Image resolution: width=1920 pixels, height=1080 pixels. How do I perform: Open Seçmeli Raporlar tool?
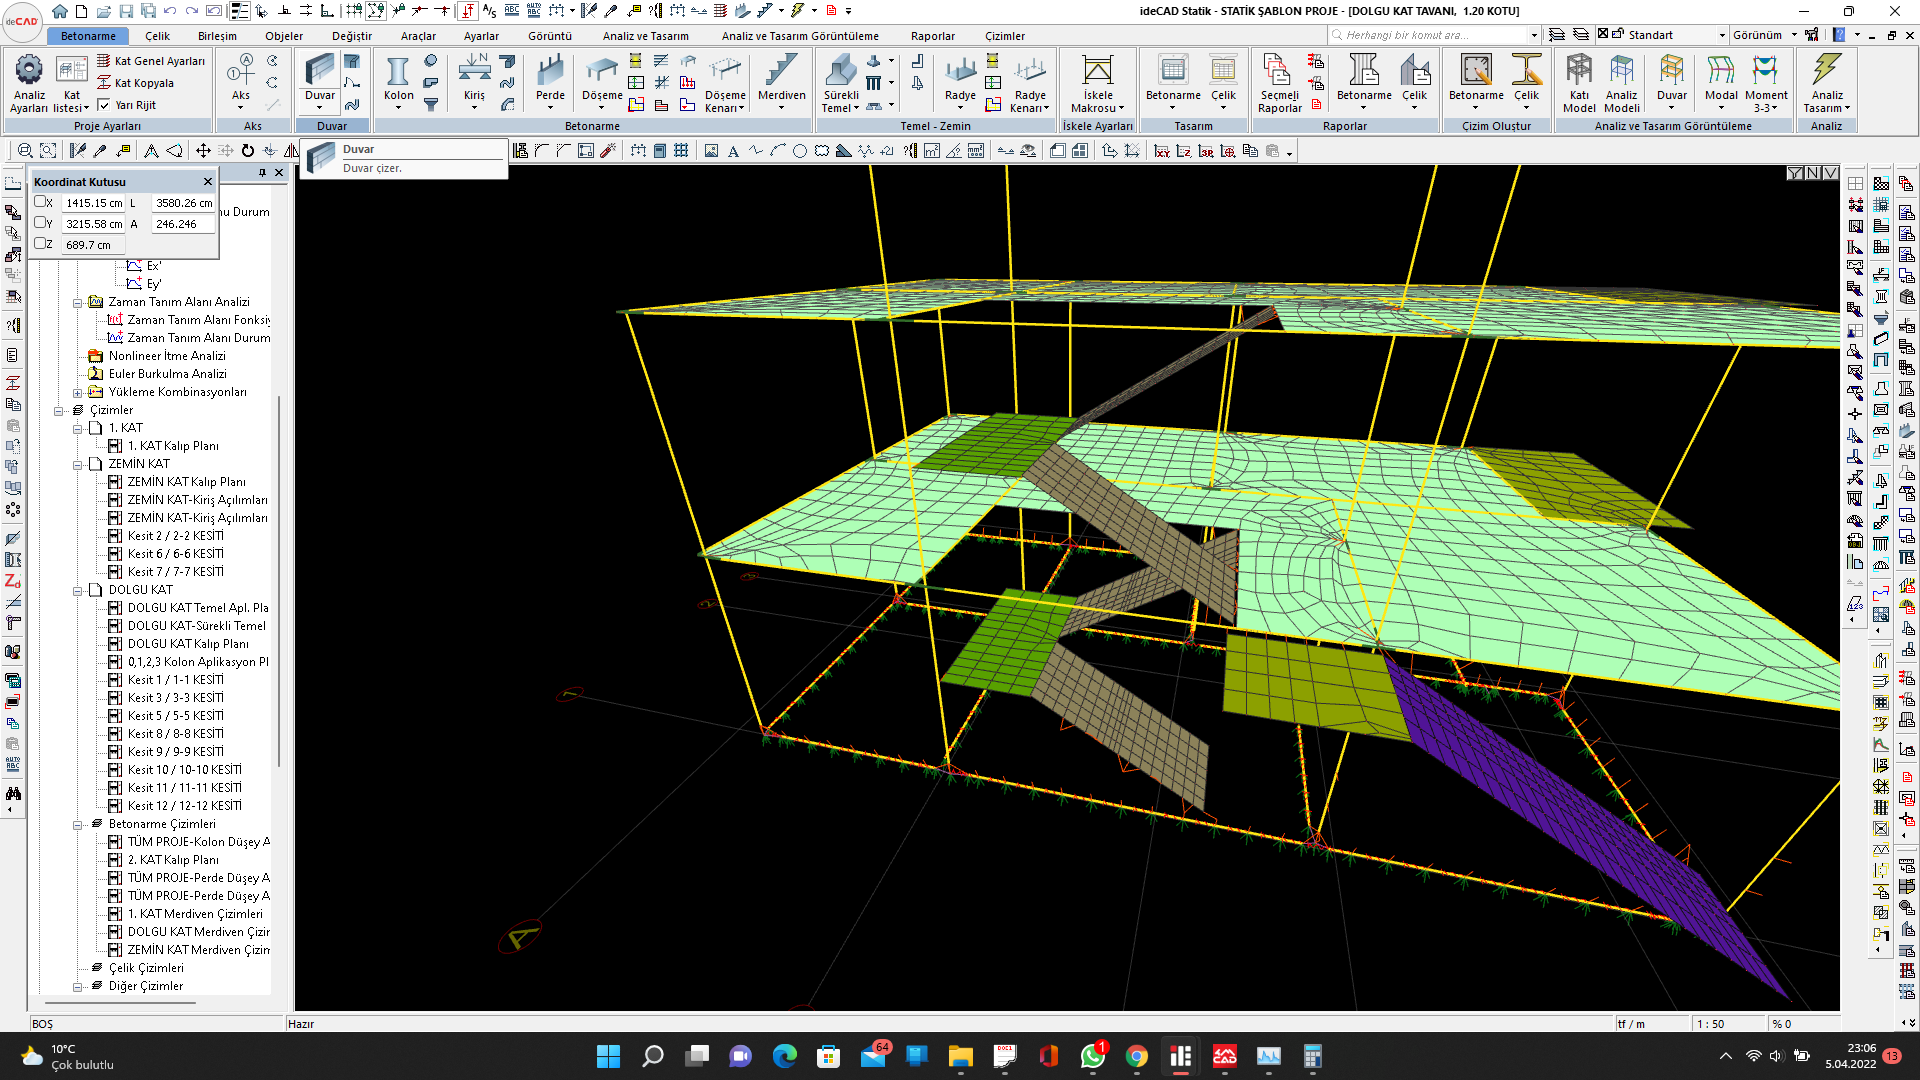(x=1279, y=83)
